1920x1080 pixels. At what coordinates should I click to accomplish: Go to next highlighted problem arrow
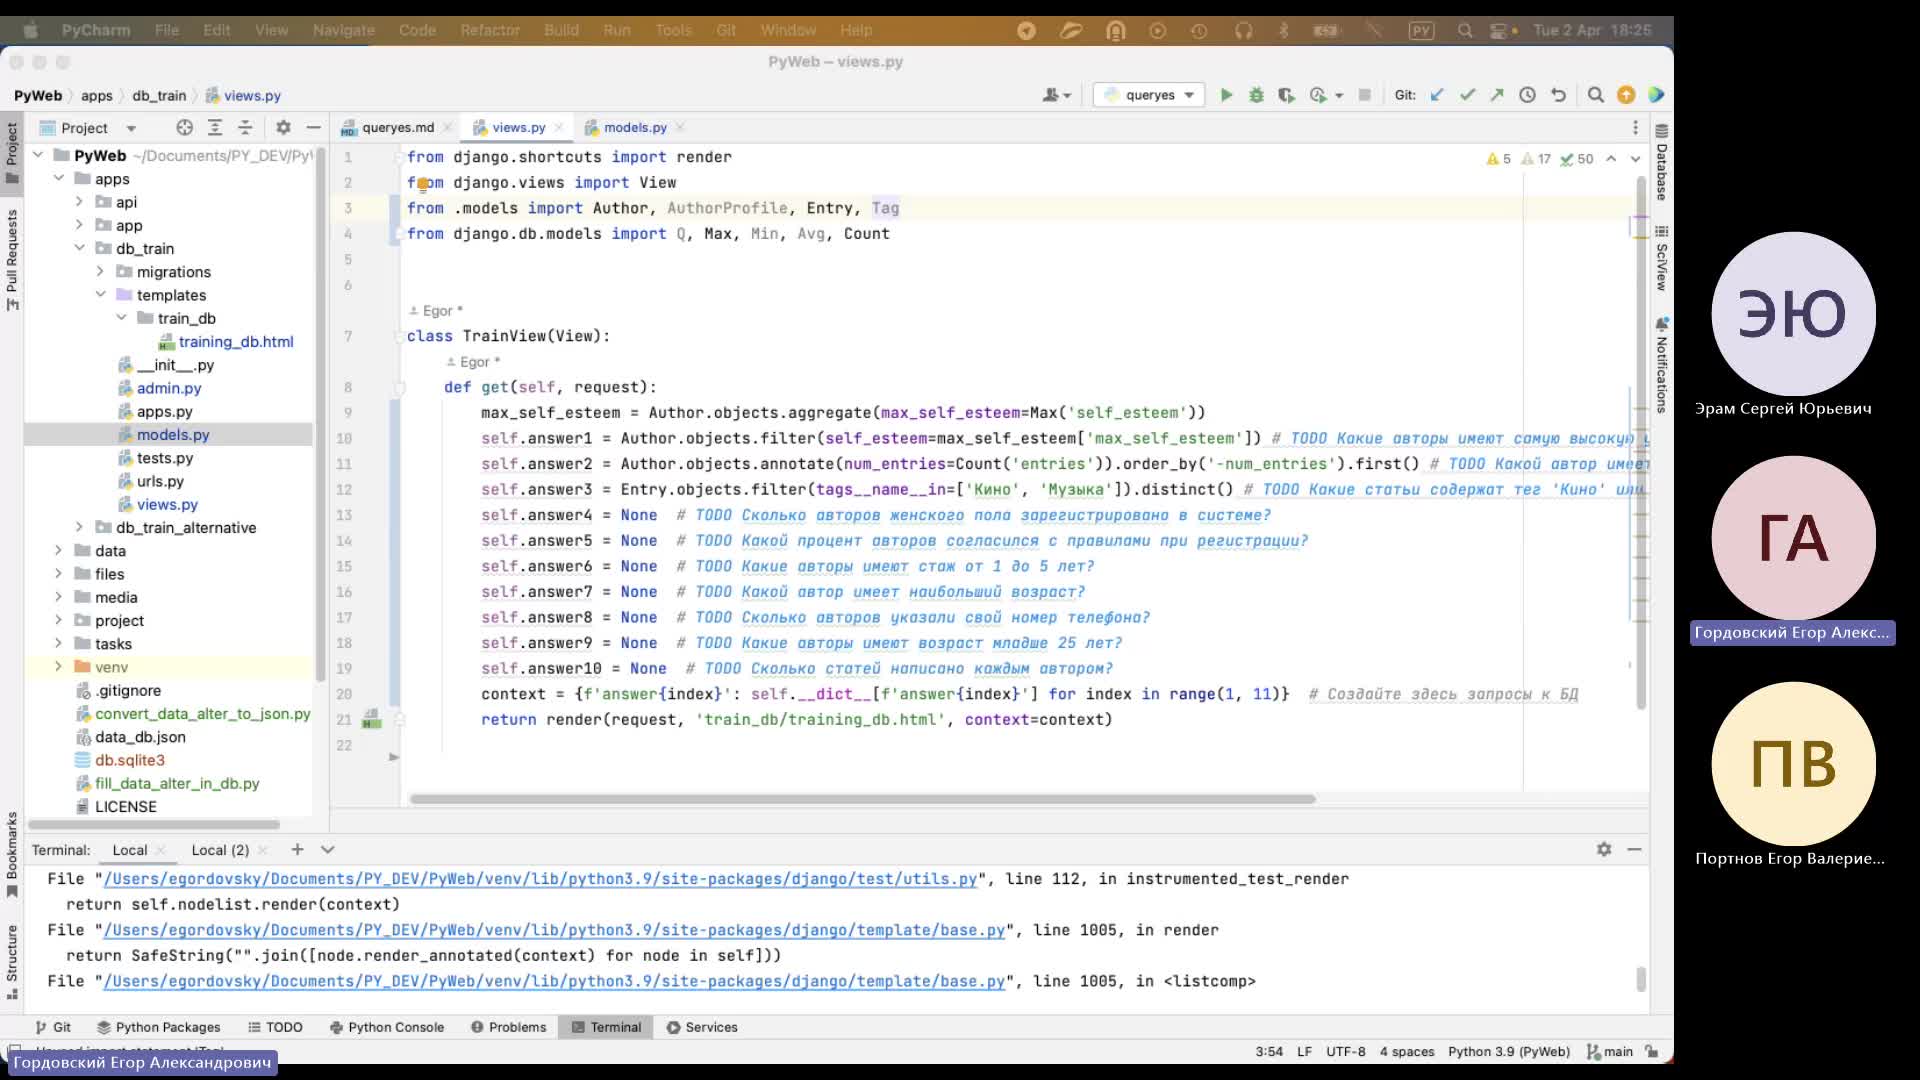tap(1636, 159)
